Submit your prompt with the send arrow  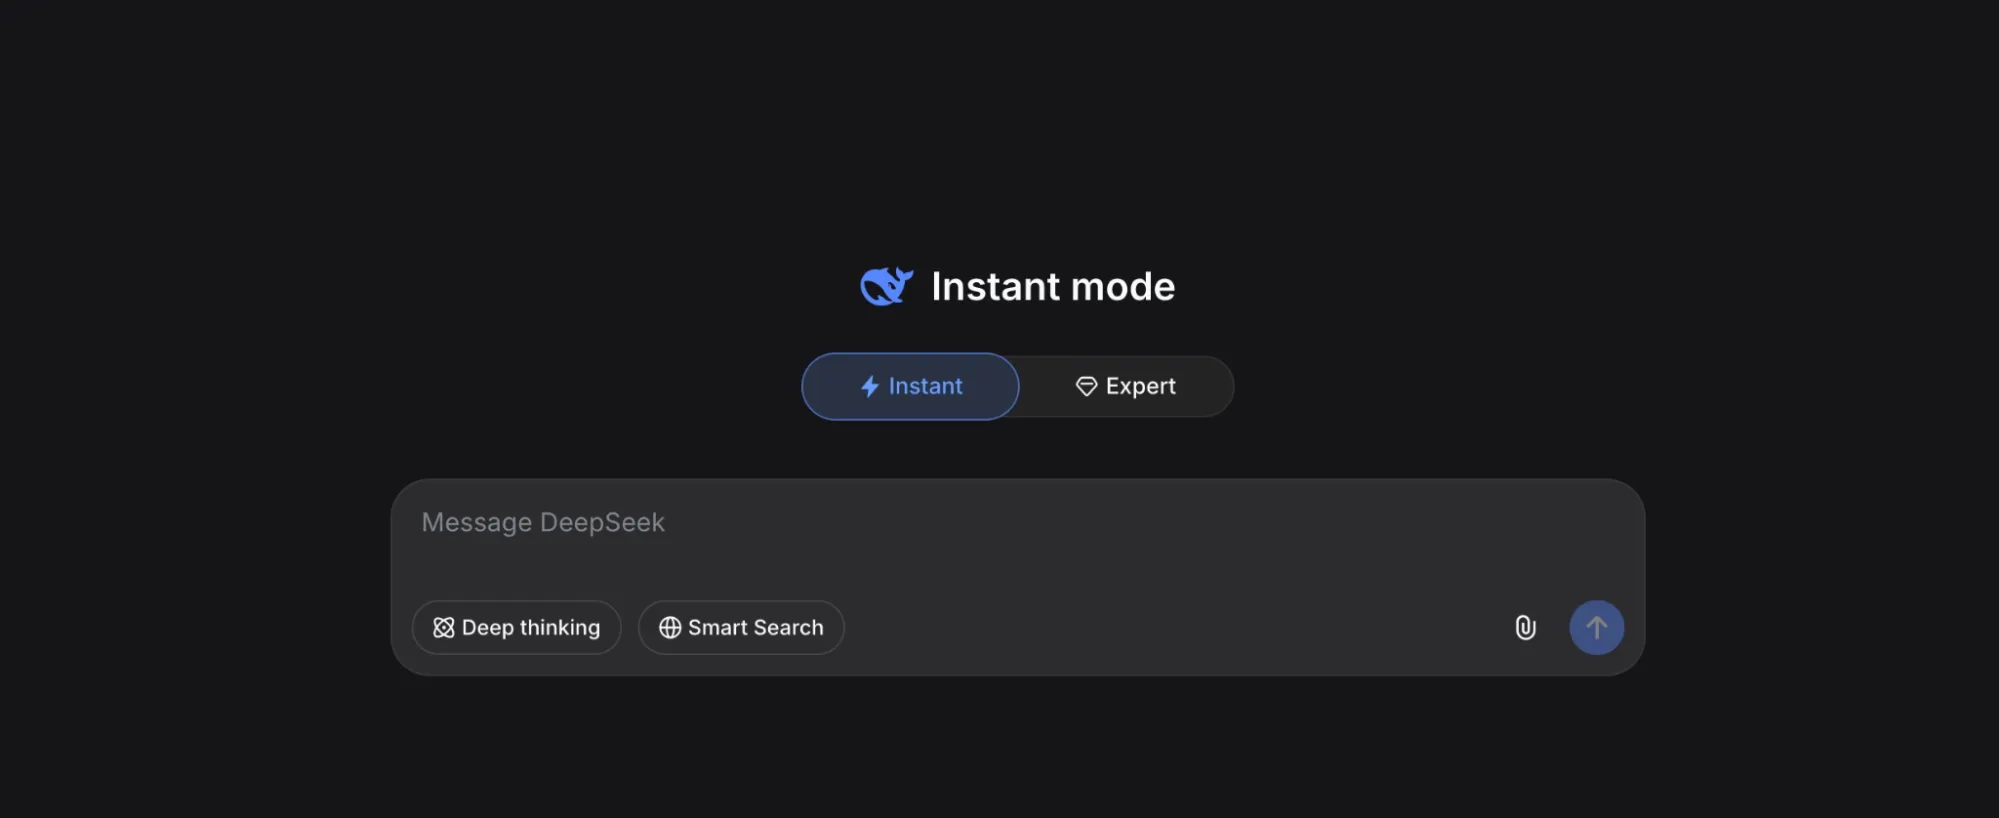point(1596,627)
